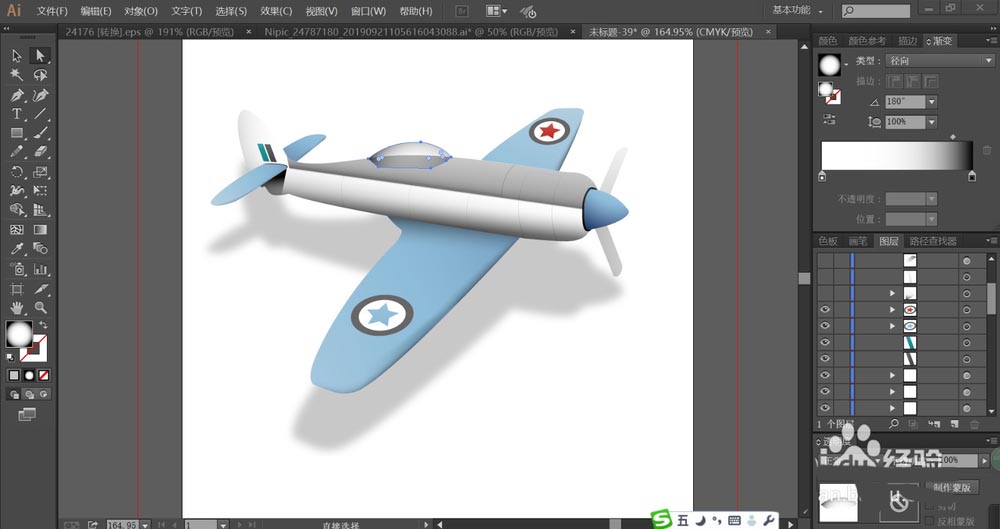1000x529 pixels.
Task: Click the gradient angle input field
Action: point(905,101)
